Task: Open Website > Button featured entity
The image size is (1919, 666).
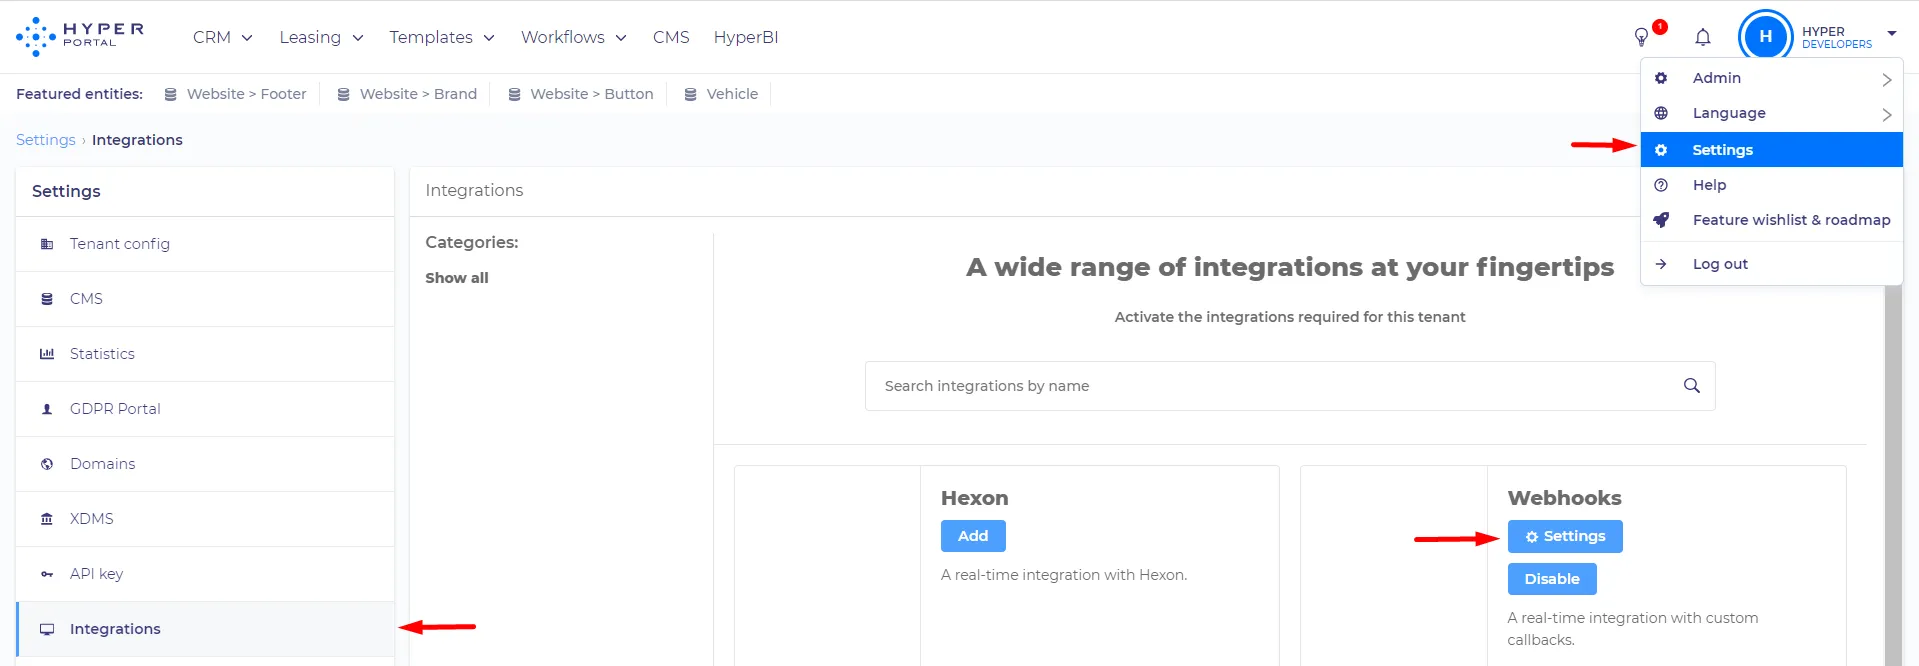Action: click(x=581, y=94)
